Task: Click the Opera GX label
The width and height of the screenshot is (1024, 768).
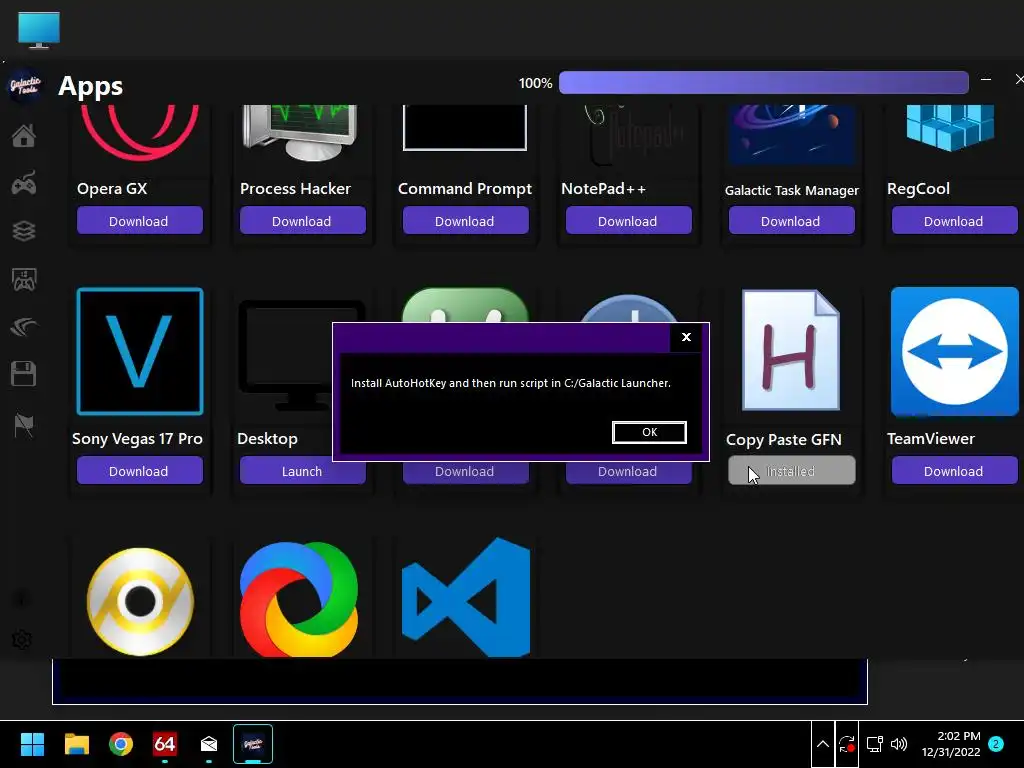Action: pyautogui.click(x=112, y=189)
